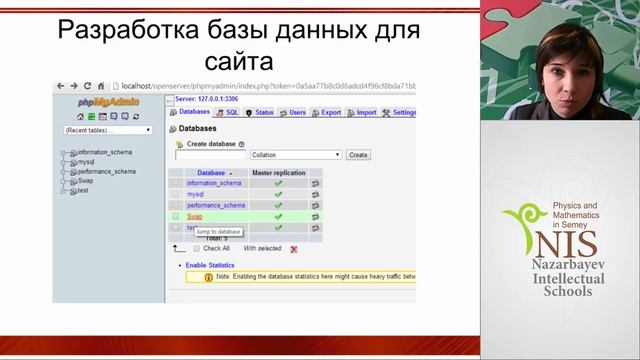Open mysql link in database table
Viewport: 640px width, 360px height.
[196, 195]
